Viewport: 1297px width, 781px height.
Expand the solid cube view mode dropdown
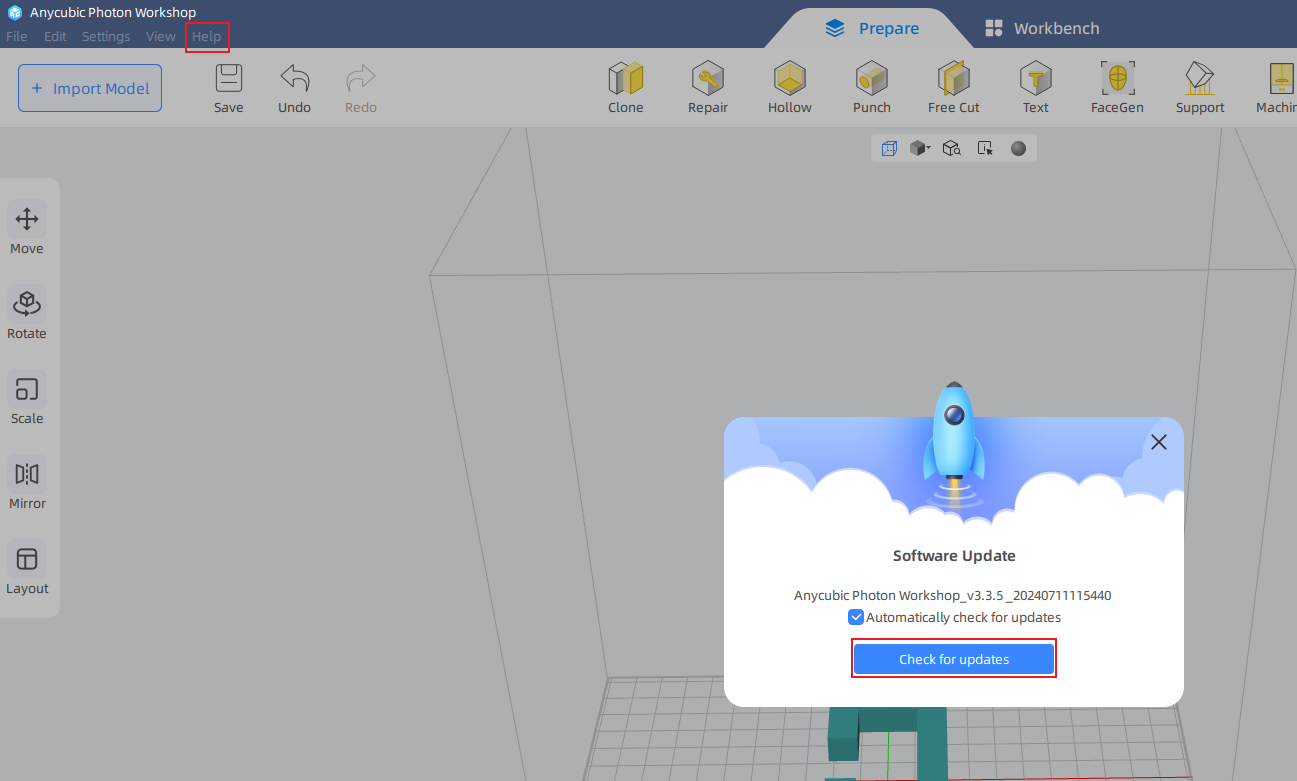[x=920, y=149]
